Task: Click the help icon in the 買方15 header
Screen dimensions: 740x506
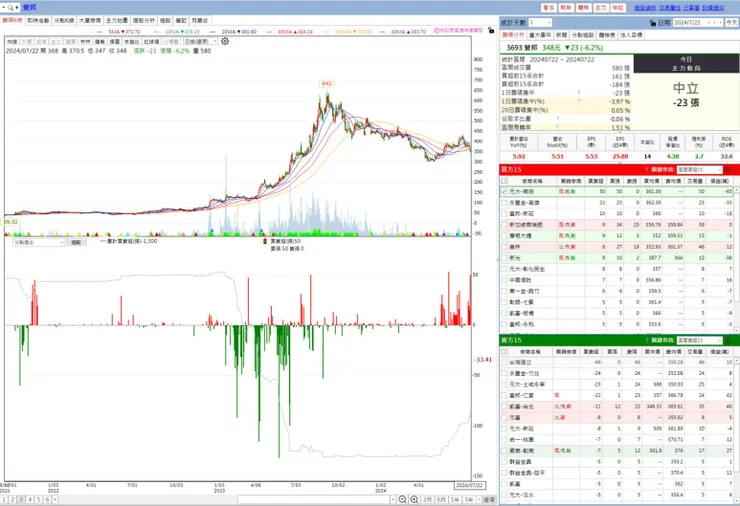Action: point(646,169)
